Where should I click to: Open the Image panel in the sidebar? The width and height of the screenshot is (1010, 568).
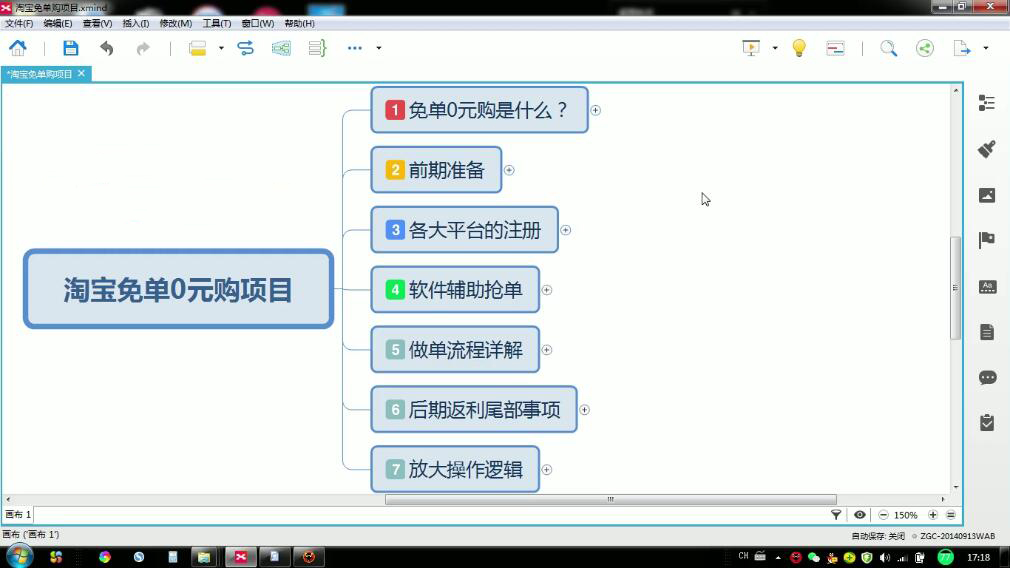(x=987, y=195)
